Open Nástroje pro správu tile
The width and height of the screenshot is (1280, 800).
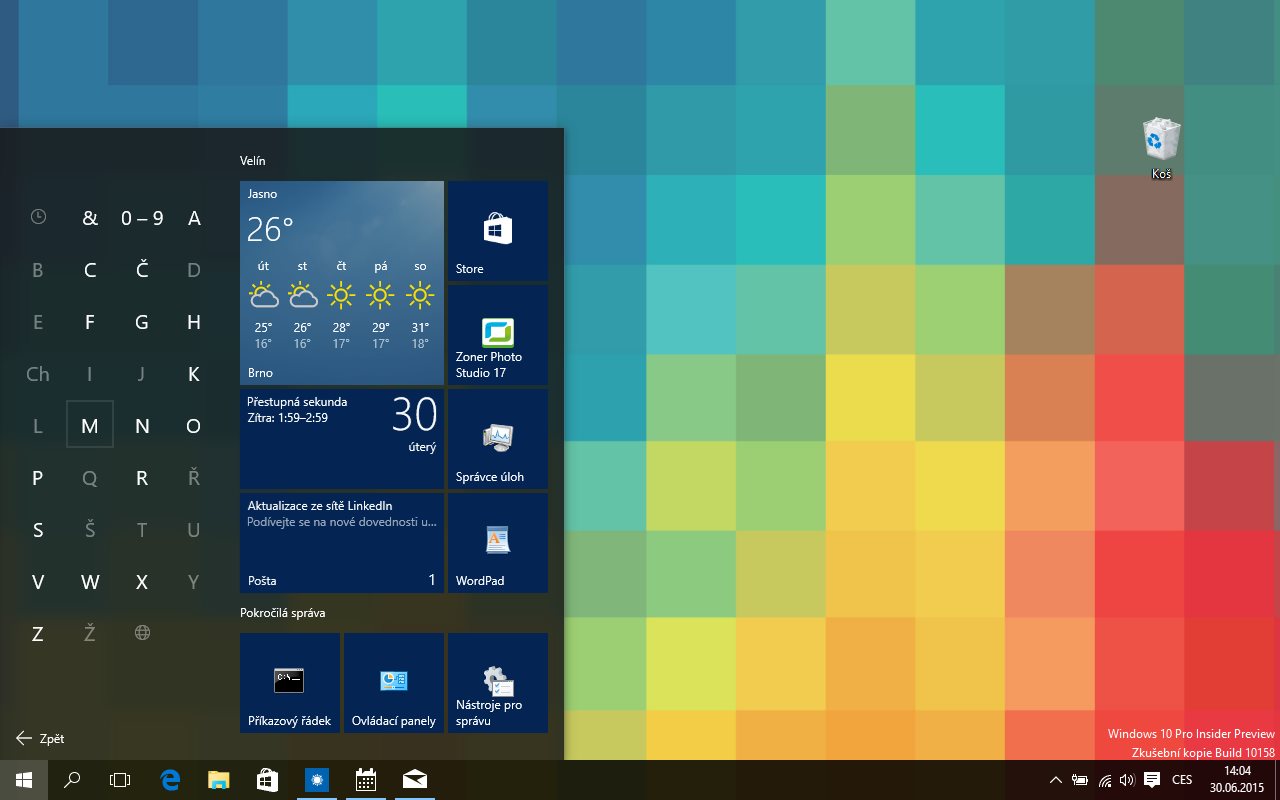(x=498, y=683)
